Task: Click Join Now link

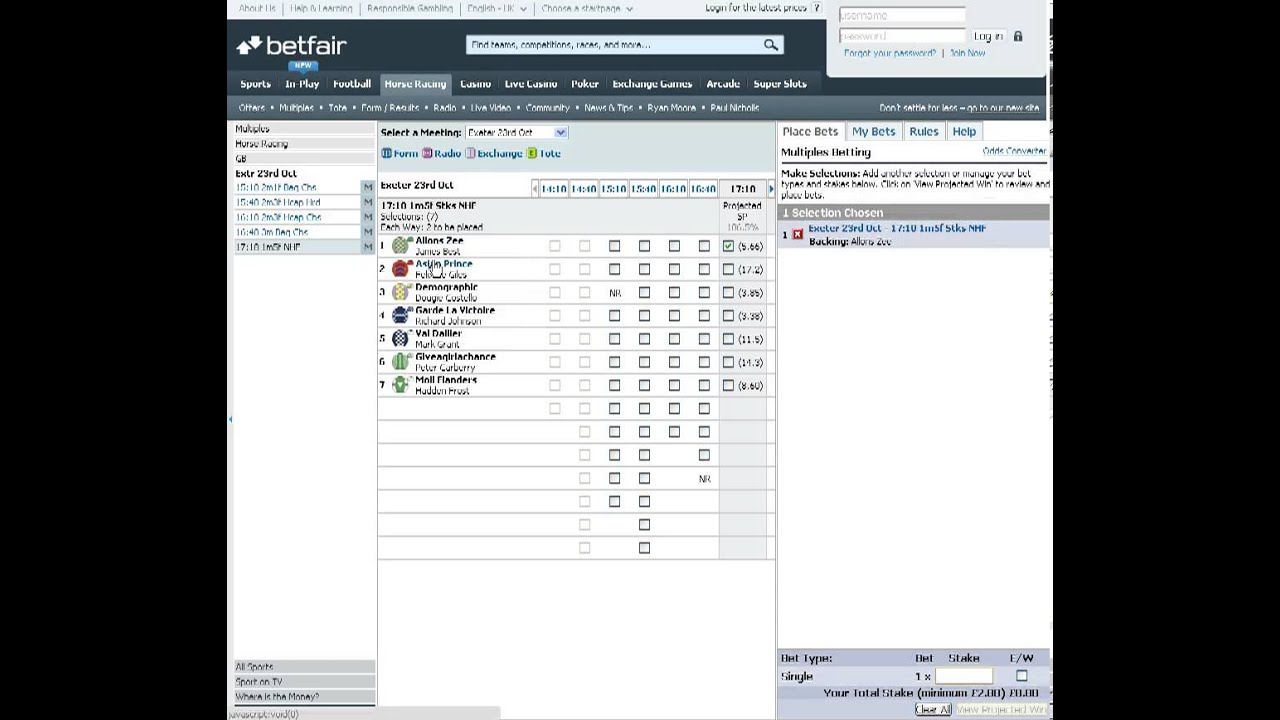Action: point(967,53)
